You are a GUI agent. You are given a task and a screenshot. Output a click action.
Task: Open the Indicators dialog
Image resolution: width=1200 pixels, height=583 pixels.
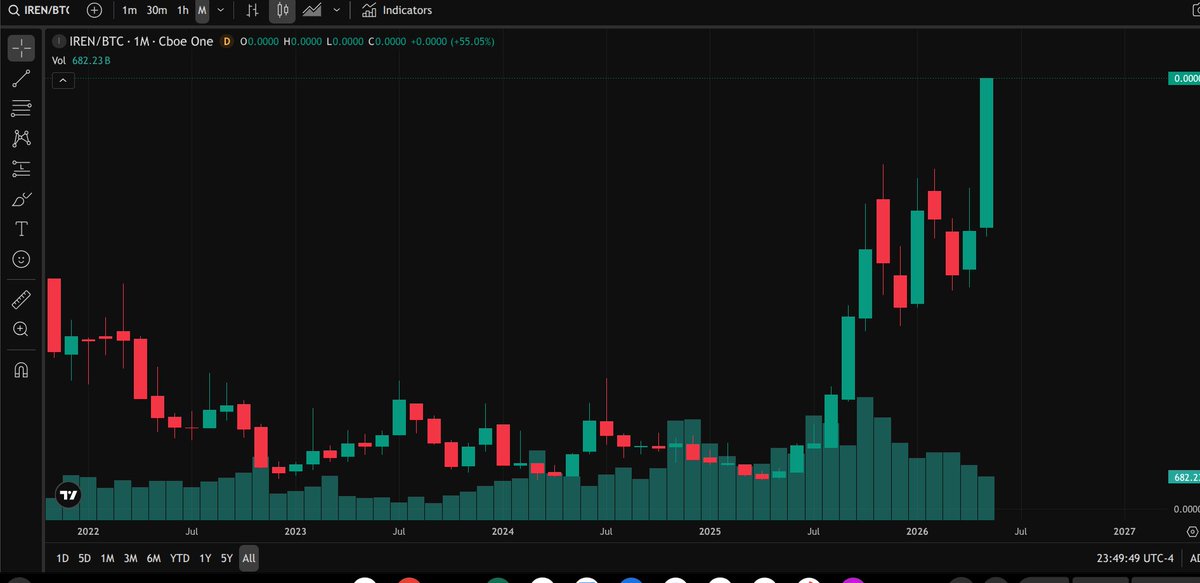point(398,10)
